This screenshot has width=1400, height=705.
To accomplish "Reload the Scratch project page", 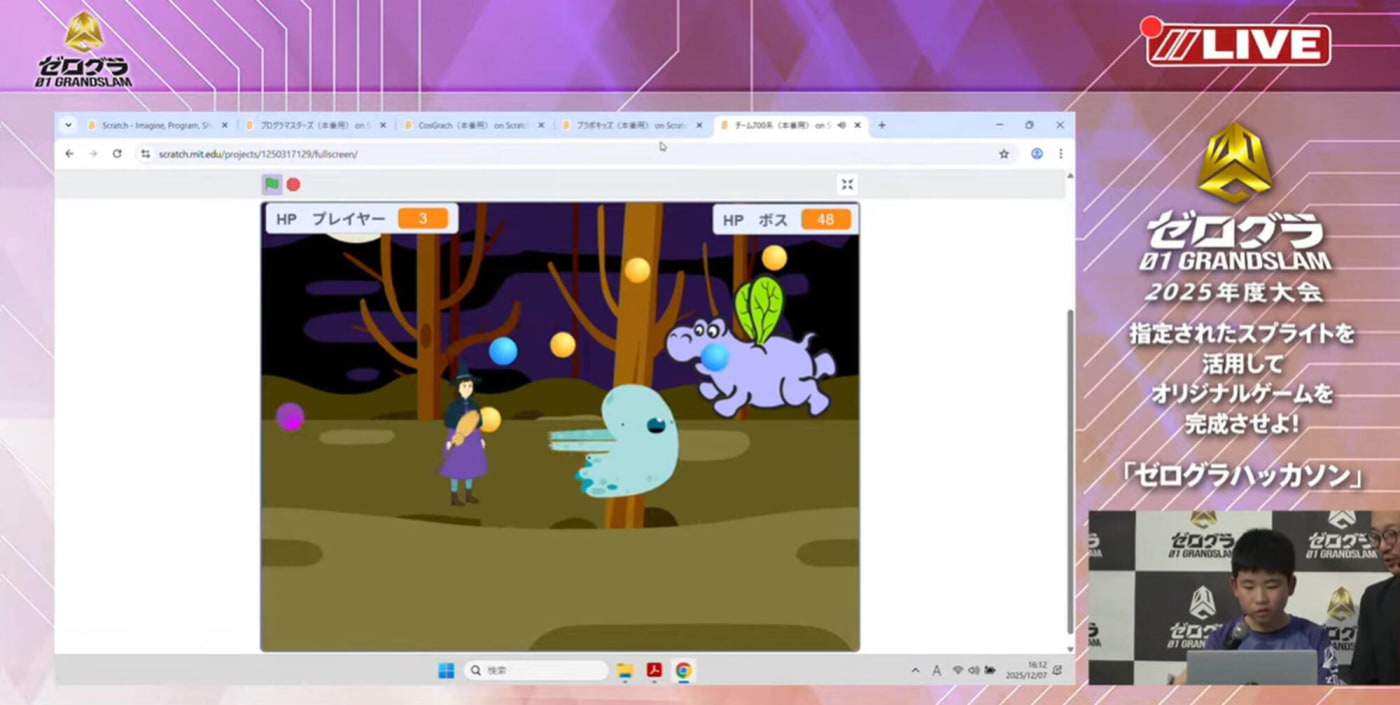I will [x=117, y=154].
